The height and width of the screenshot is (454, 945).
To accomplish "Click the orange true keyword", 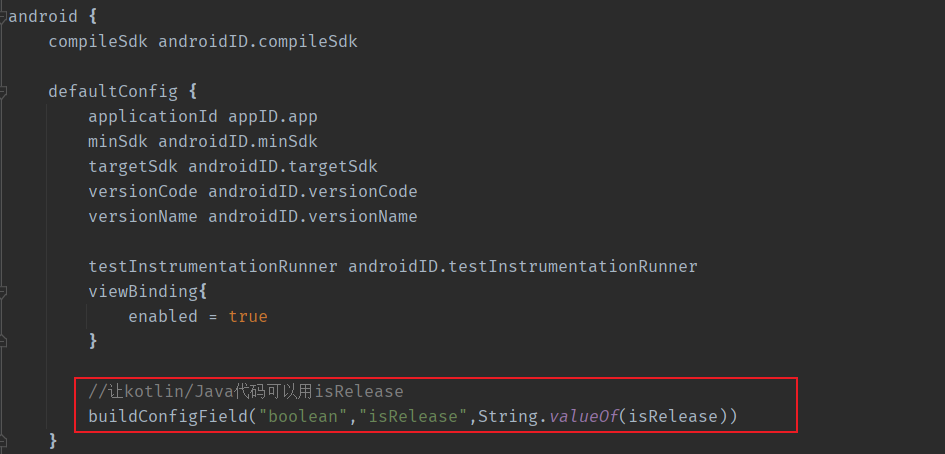I will 247,316.
